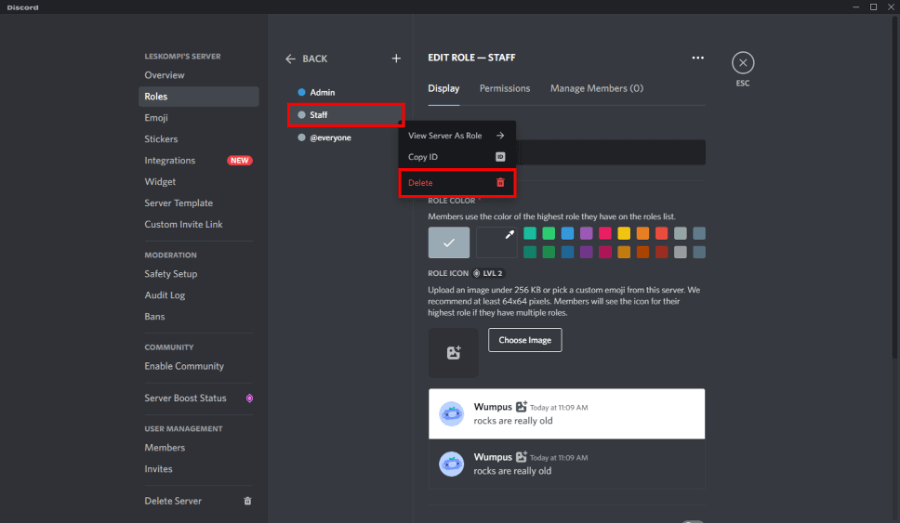Go back using the BACK label
Viewport: 900px width, 523px height.
(315, 59)
